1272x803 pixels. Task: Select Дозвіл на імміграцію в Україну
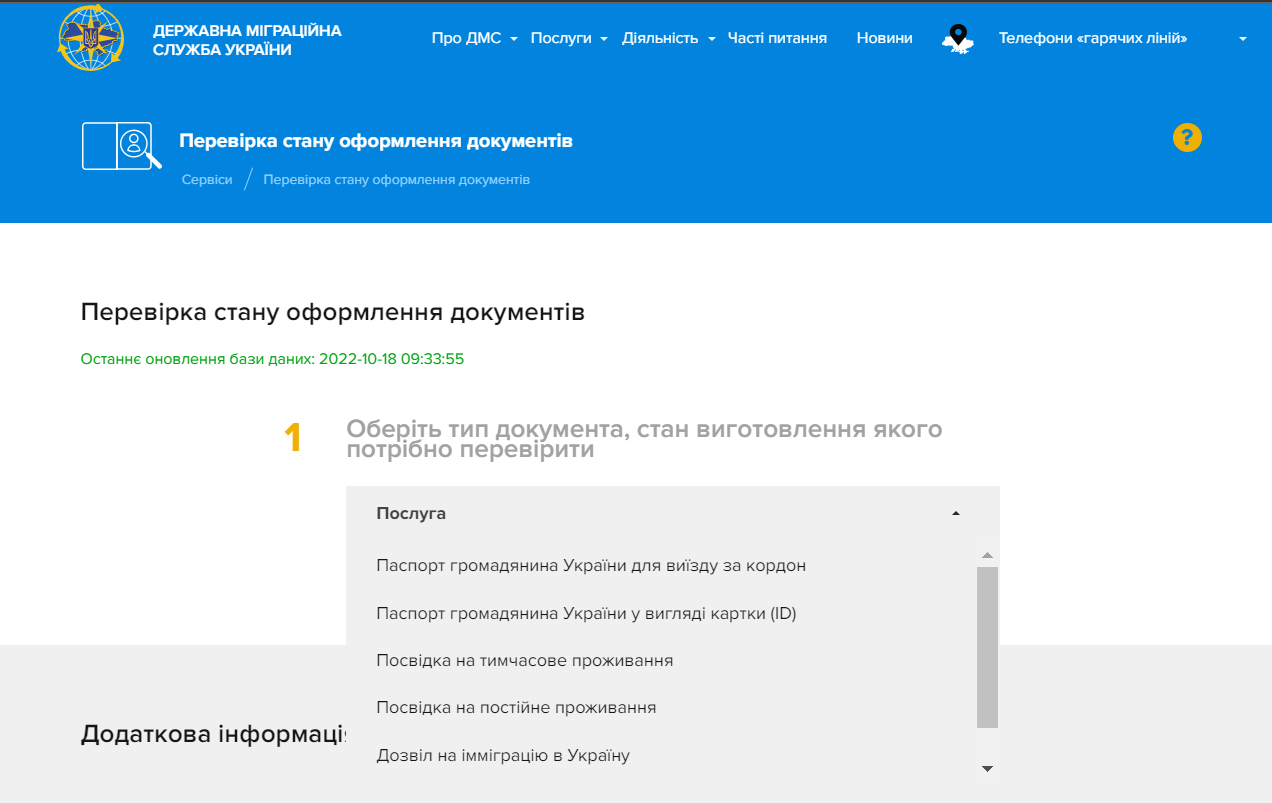coord(502,756)
